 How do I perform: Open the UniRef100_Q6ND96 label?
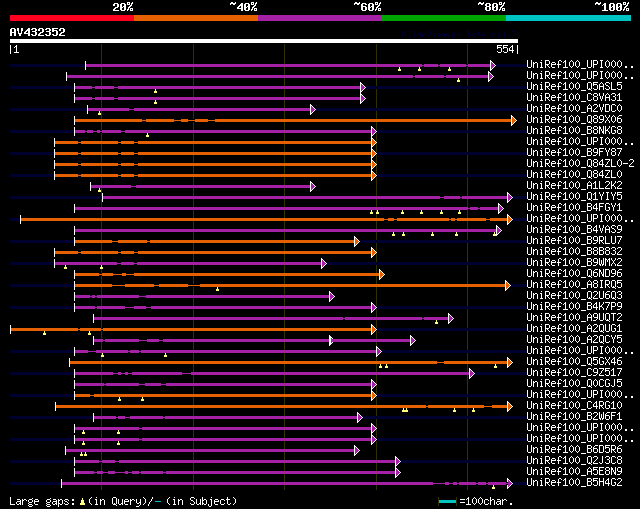[x=574, y=274]
